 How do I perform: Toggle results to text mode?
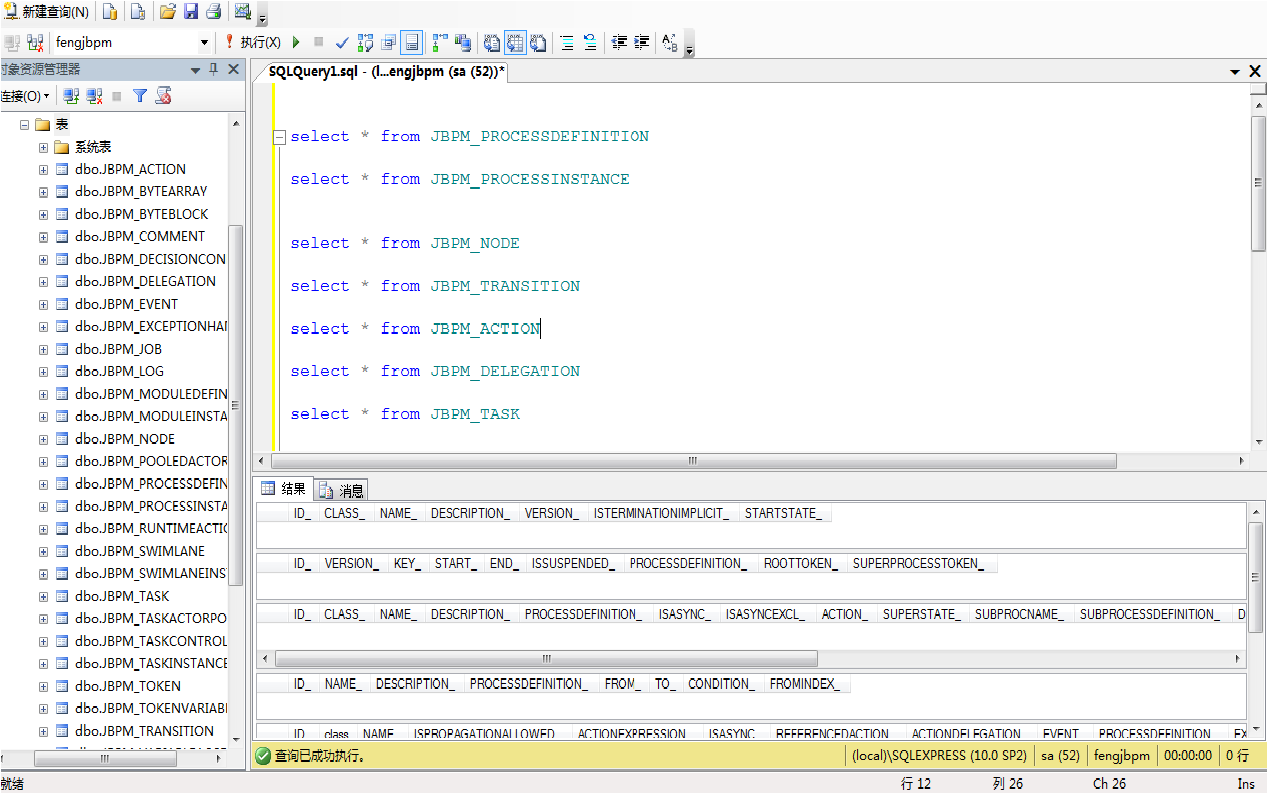coord(490,42)
